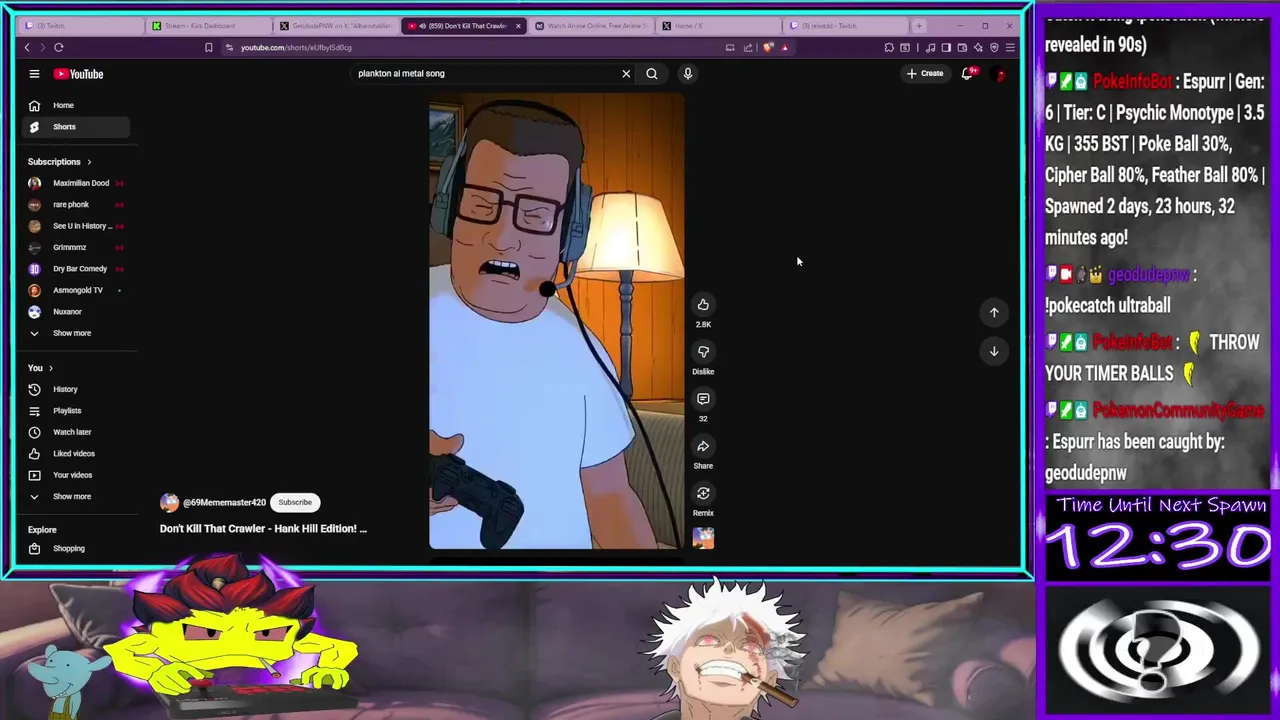
Task: Click the Short title Don't Kill That Crawler
Action: tap(263, 529)
